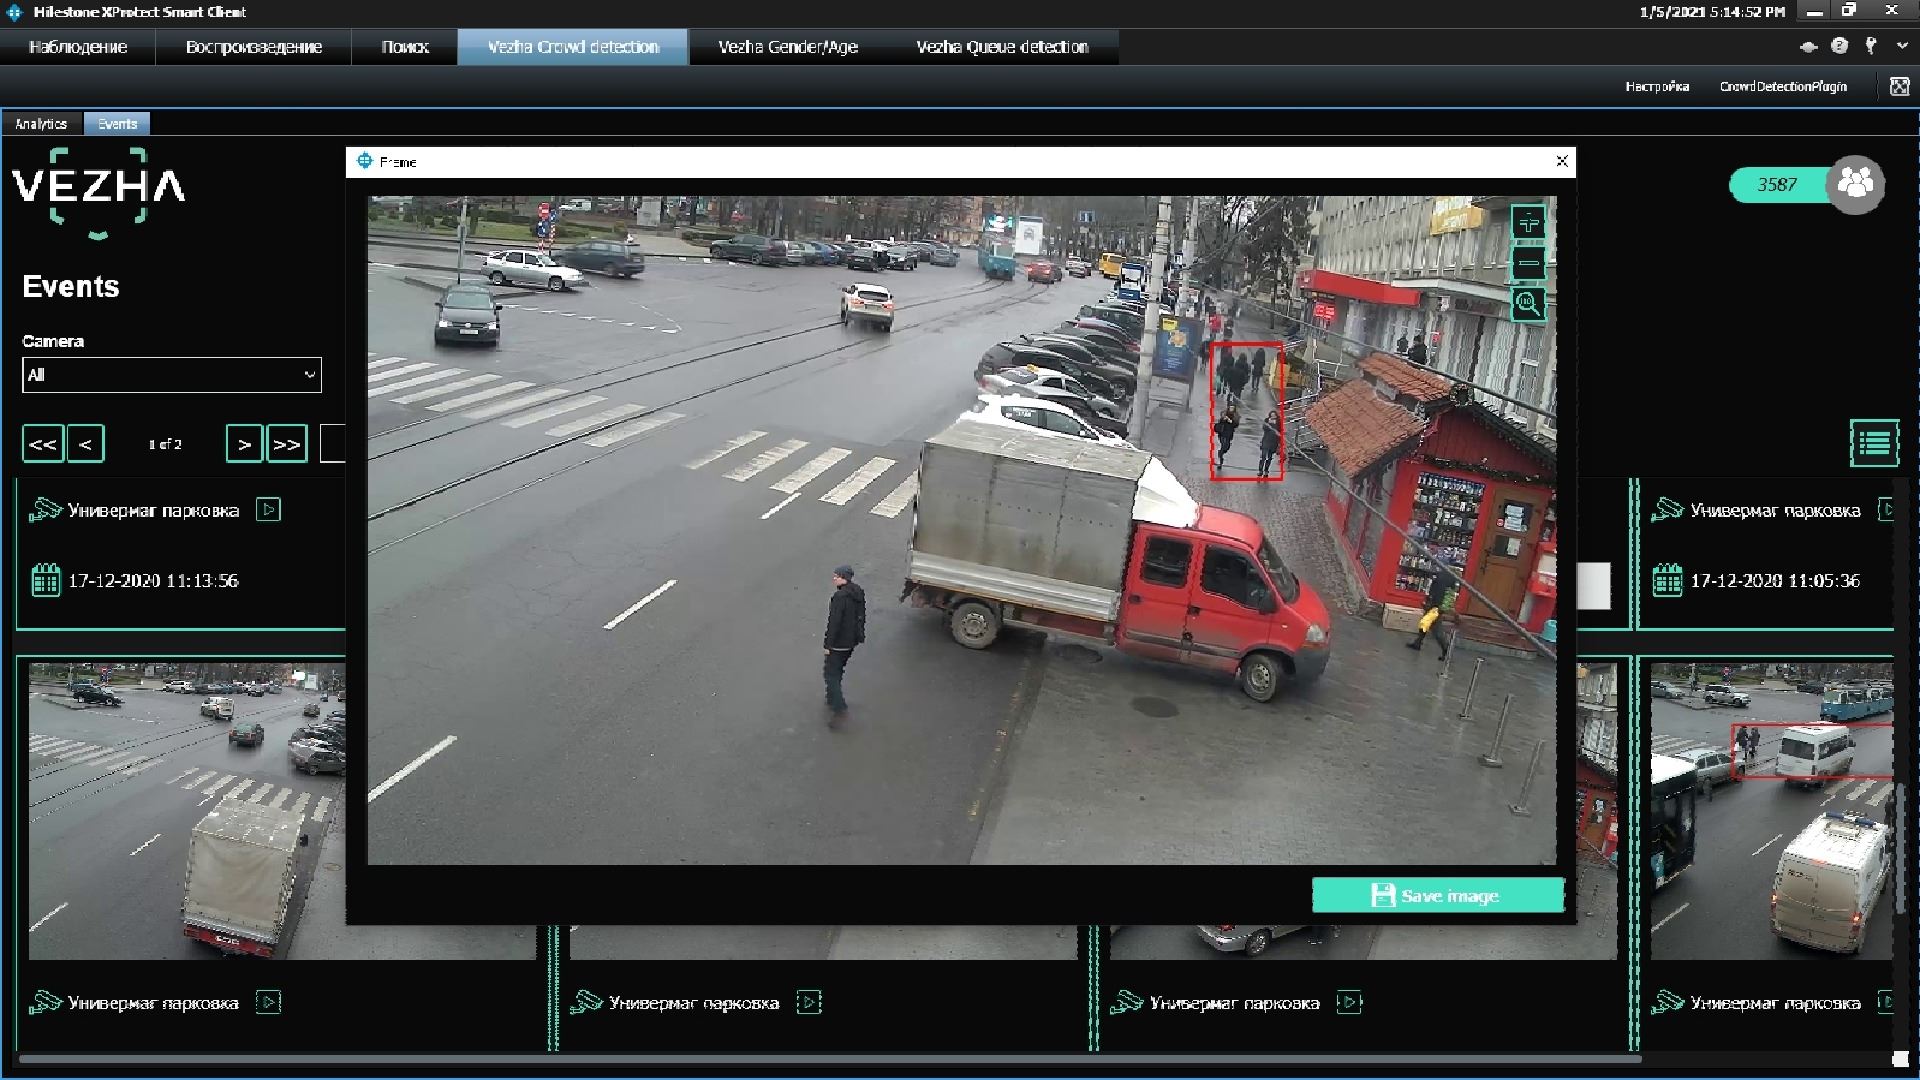Click the Milestone XProtect app icon
Viewport: 1920px width, 1080px height.
click(14, 12)
